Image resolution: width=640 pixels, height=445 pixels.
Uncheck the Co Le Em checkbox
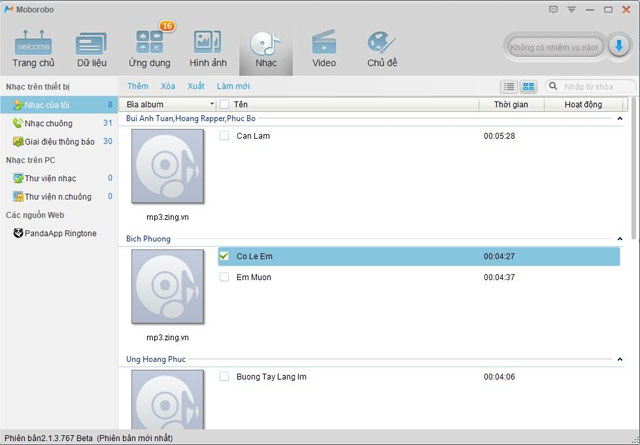(224, 256)
